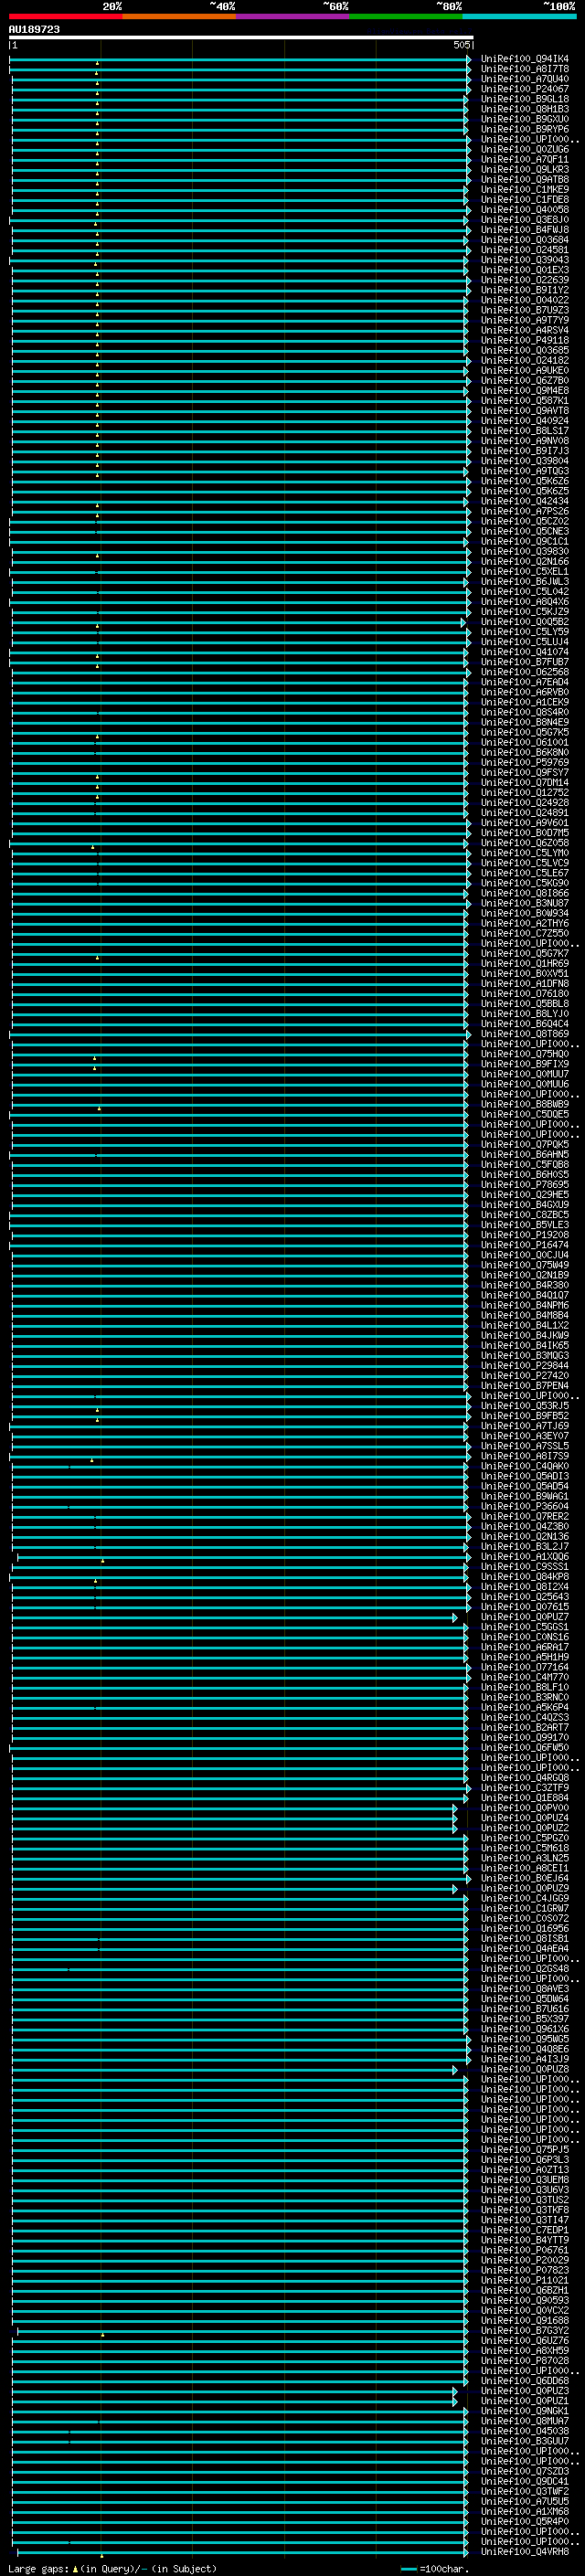This screenshot has height=2576, width=585.
Task: Select label UniRef100_C5L042
Action: click(x=524, y=591)
